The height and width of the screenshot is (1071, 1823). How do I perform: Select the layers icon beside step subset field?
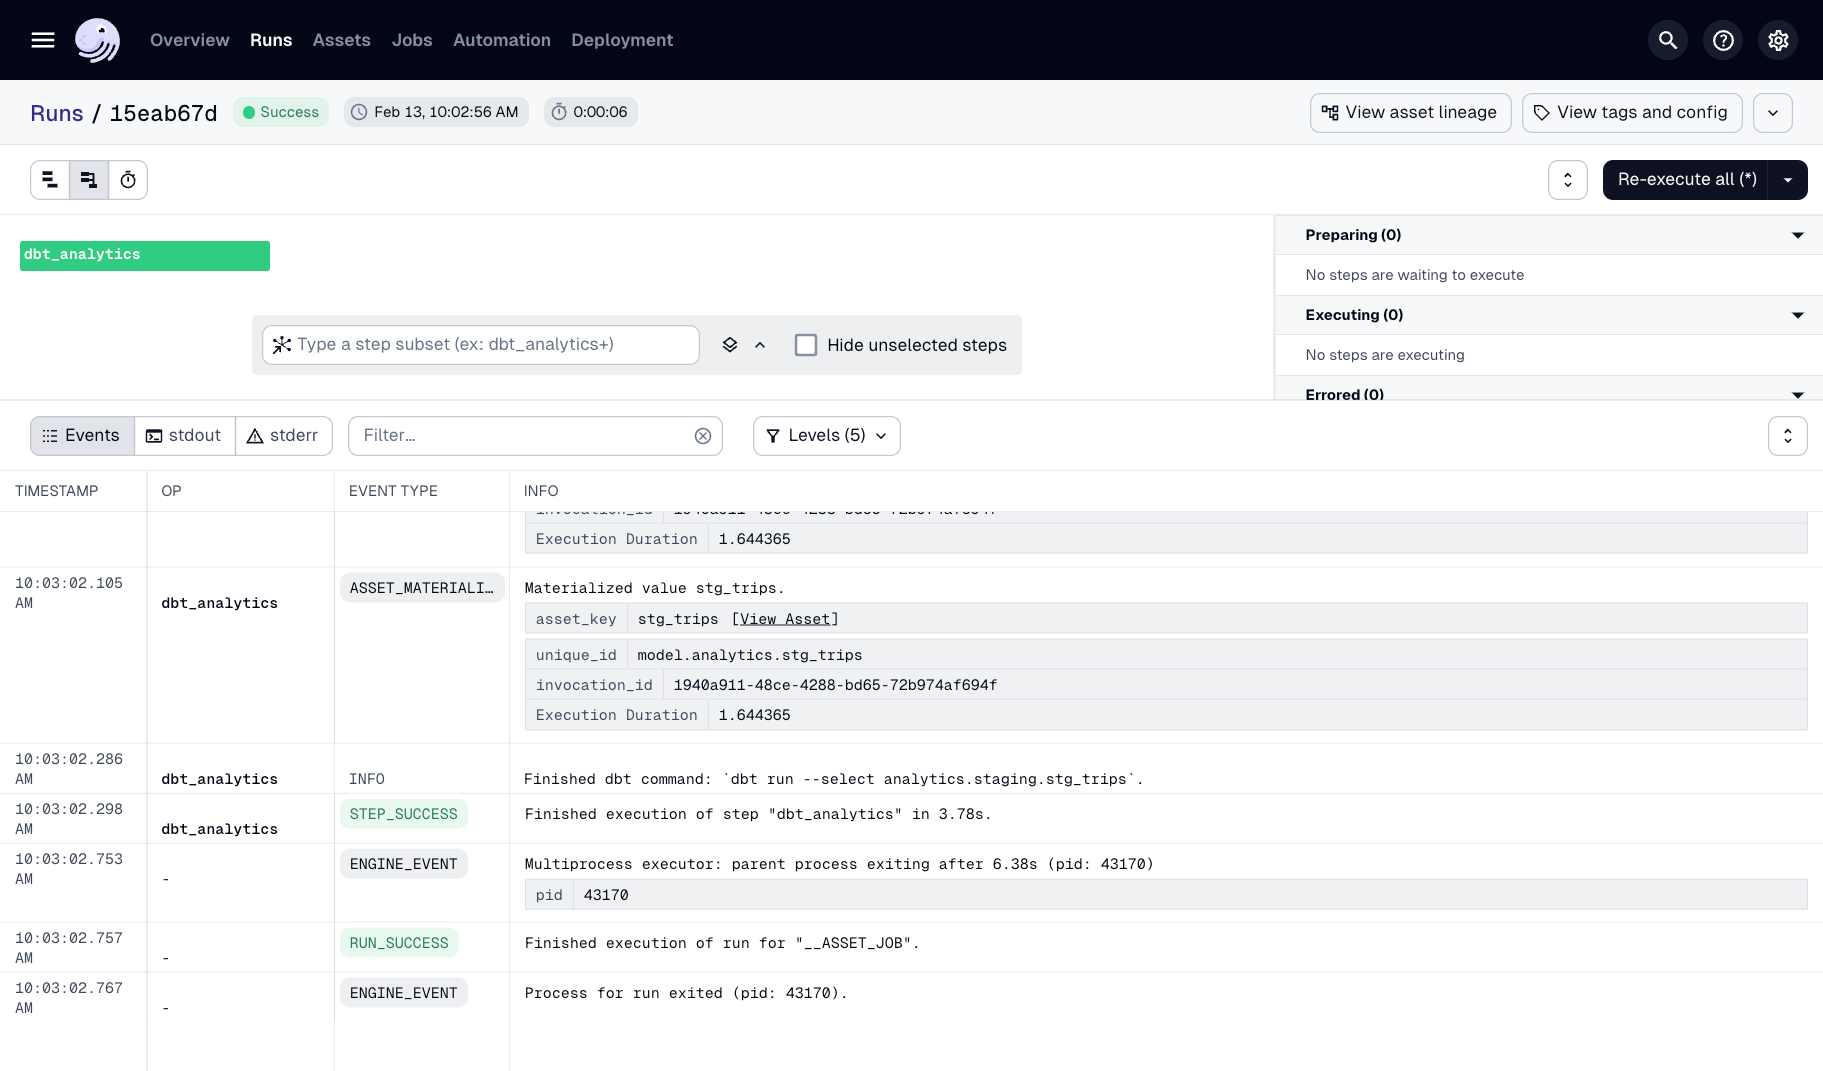tap(728, 344)
